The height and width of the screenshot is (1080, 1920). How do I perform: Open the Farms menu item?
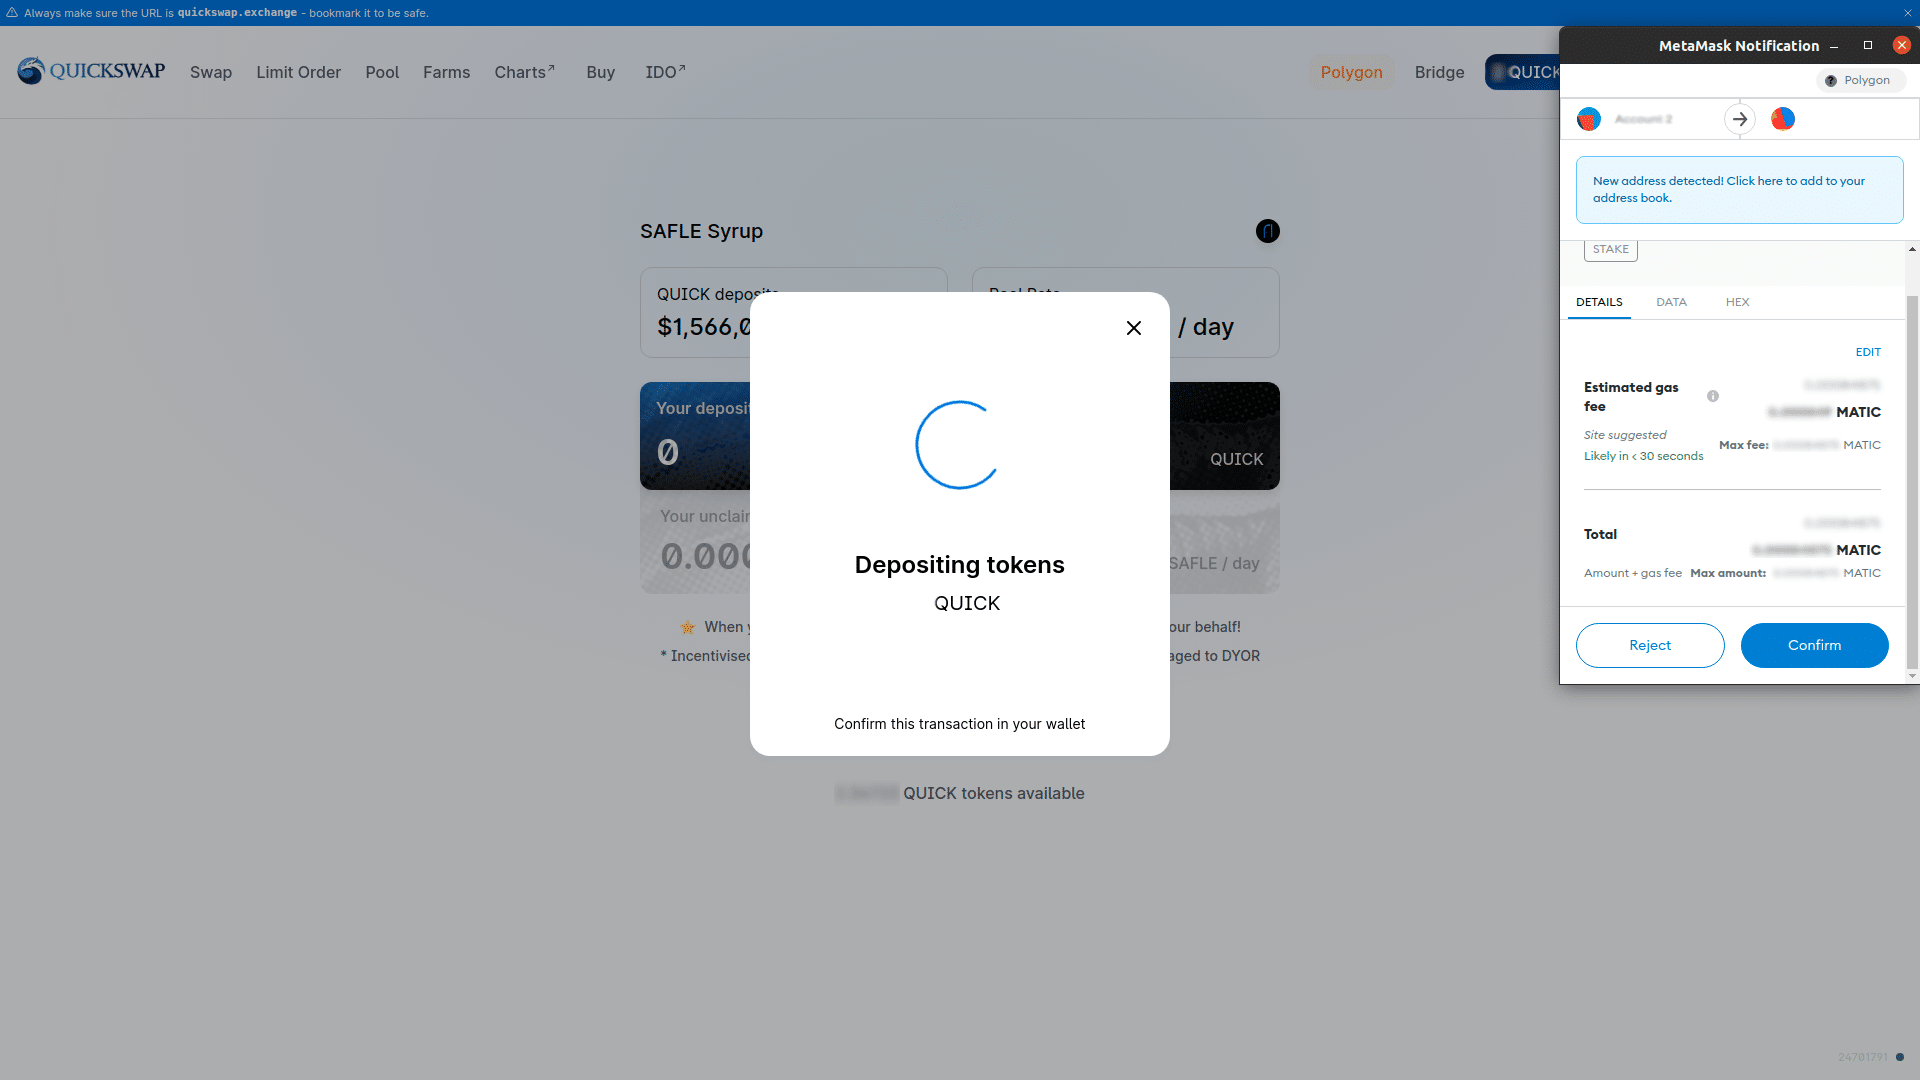tap(446, 72)
